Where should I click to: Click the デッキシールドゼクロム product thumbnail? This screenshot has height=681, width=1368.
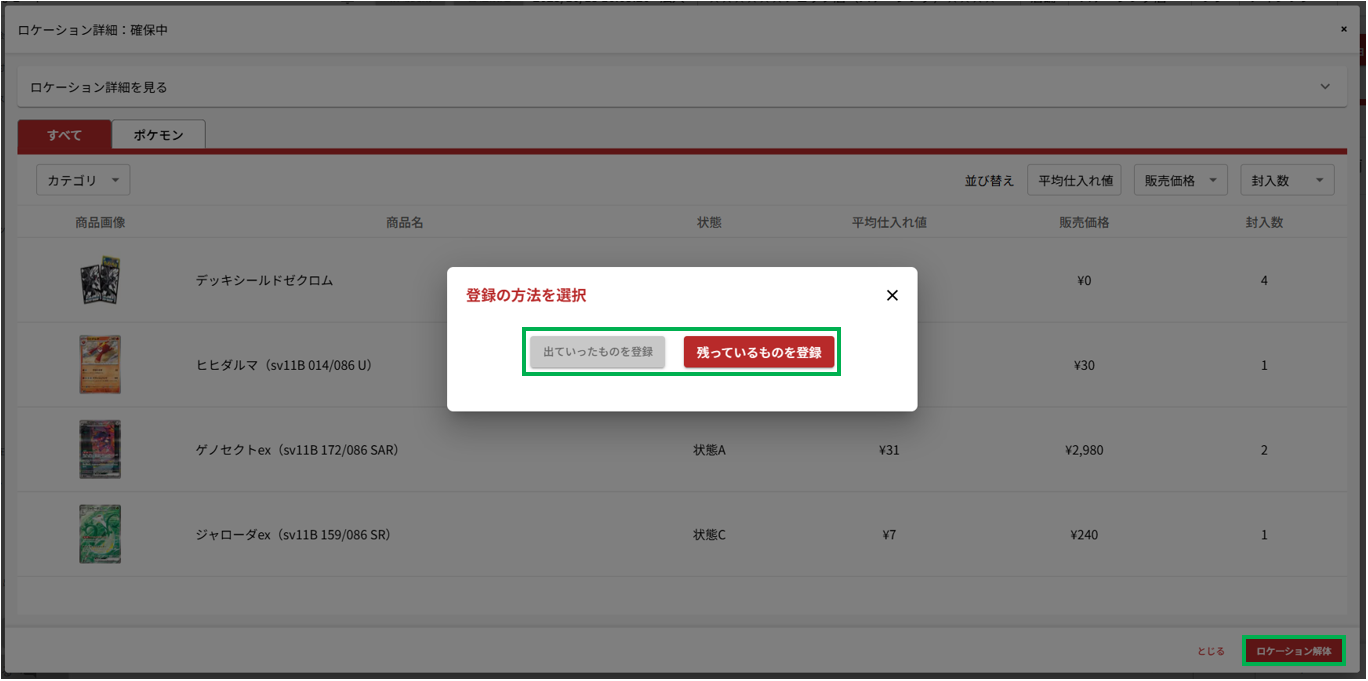click(x=100, y=281)
